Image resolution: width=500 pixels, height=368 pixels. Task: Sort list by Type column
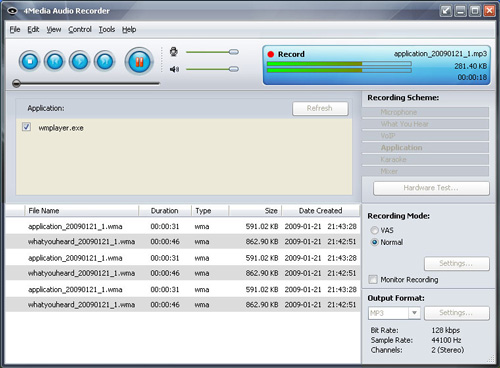coord(210,211)
